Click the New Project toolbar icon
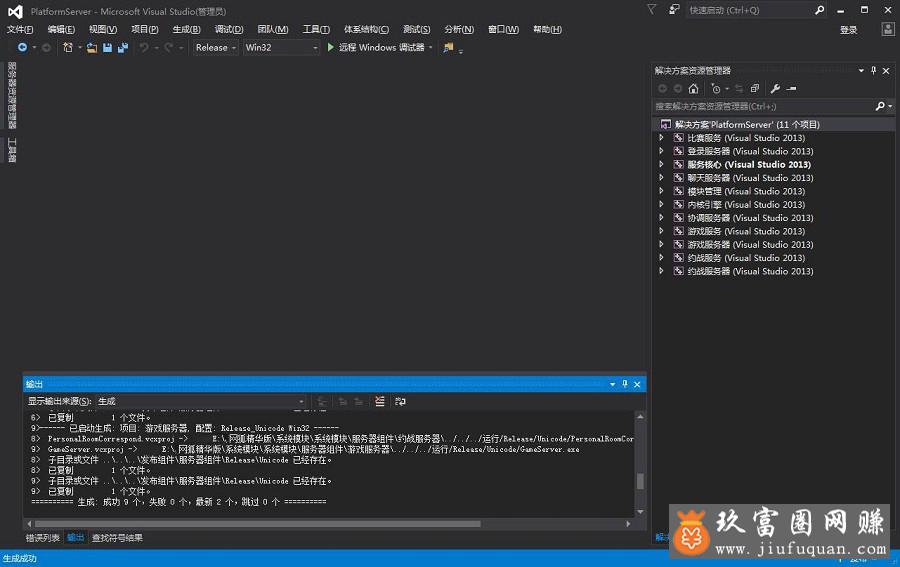Screen dimensions: 900x567 coord(68,48)
